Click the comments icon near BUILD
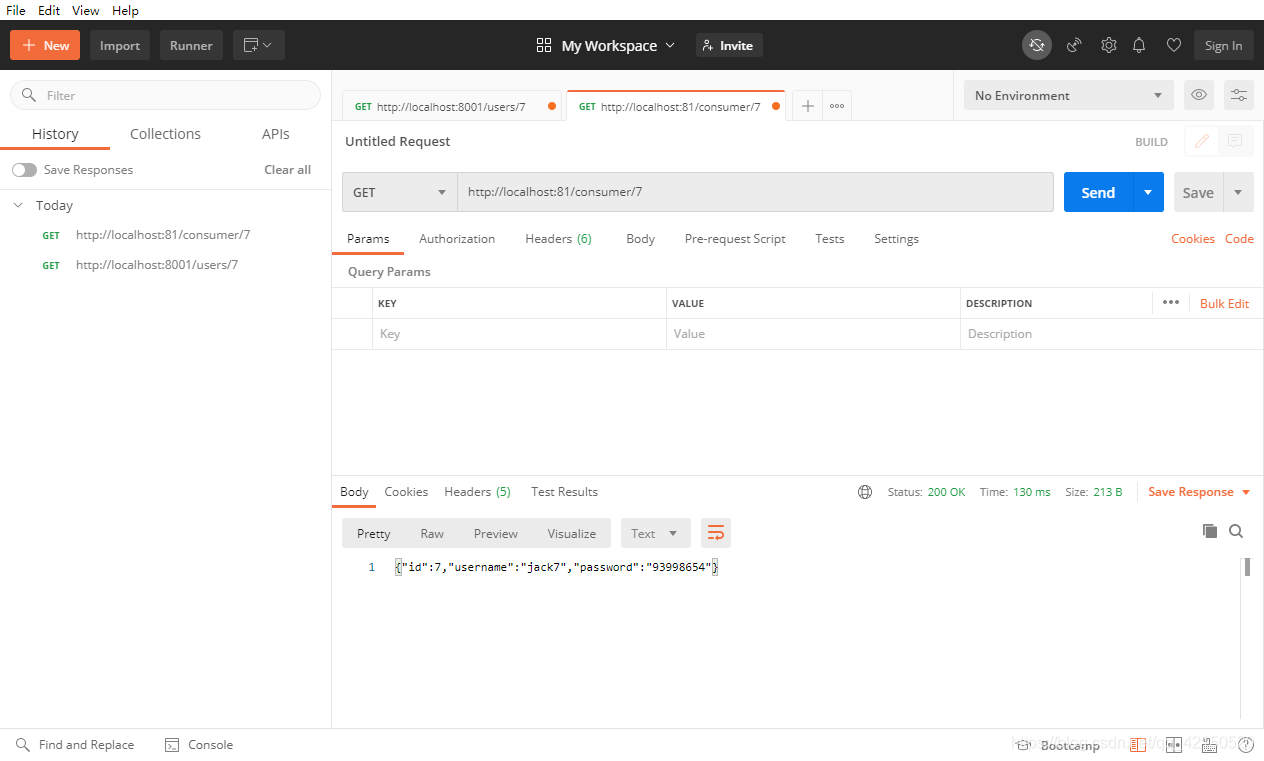The width and height of the screenshot is (1264, 761). [x=1235, y=142]
